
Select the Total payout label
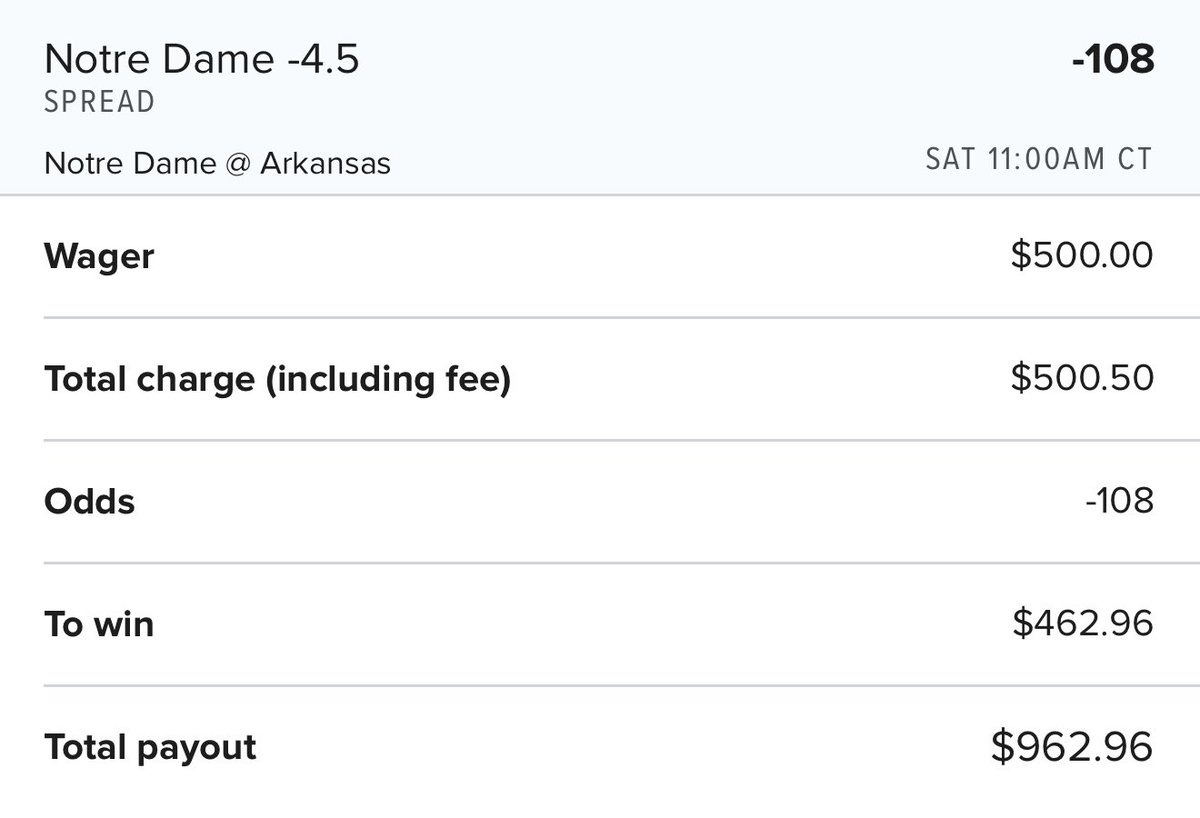(x=151, y=747)
